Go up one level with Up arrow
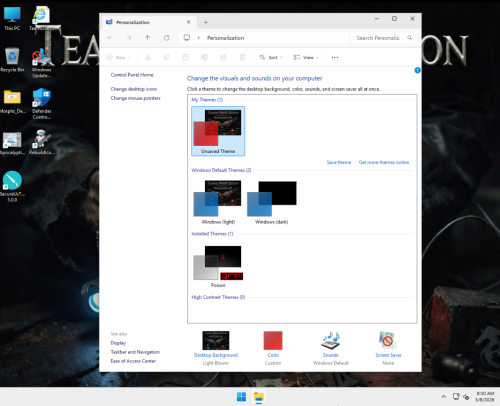Viewport: 500px width, 406px height. (147, 38)
